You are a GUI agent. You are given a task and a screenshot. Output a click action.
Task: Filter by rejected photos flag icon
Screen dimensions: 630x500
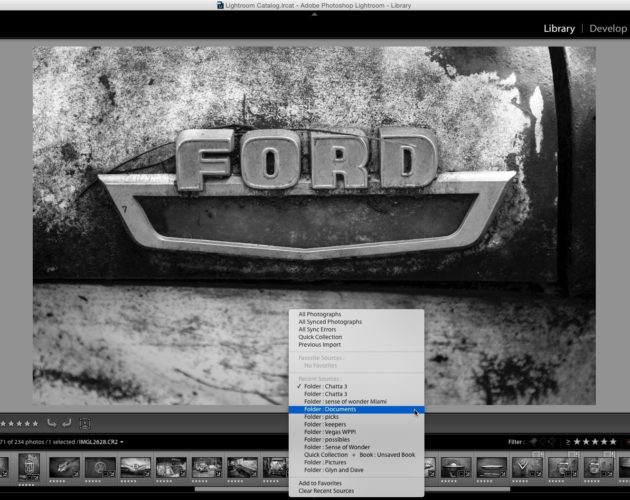[x=552, y=442]
